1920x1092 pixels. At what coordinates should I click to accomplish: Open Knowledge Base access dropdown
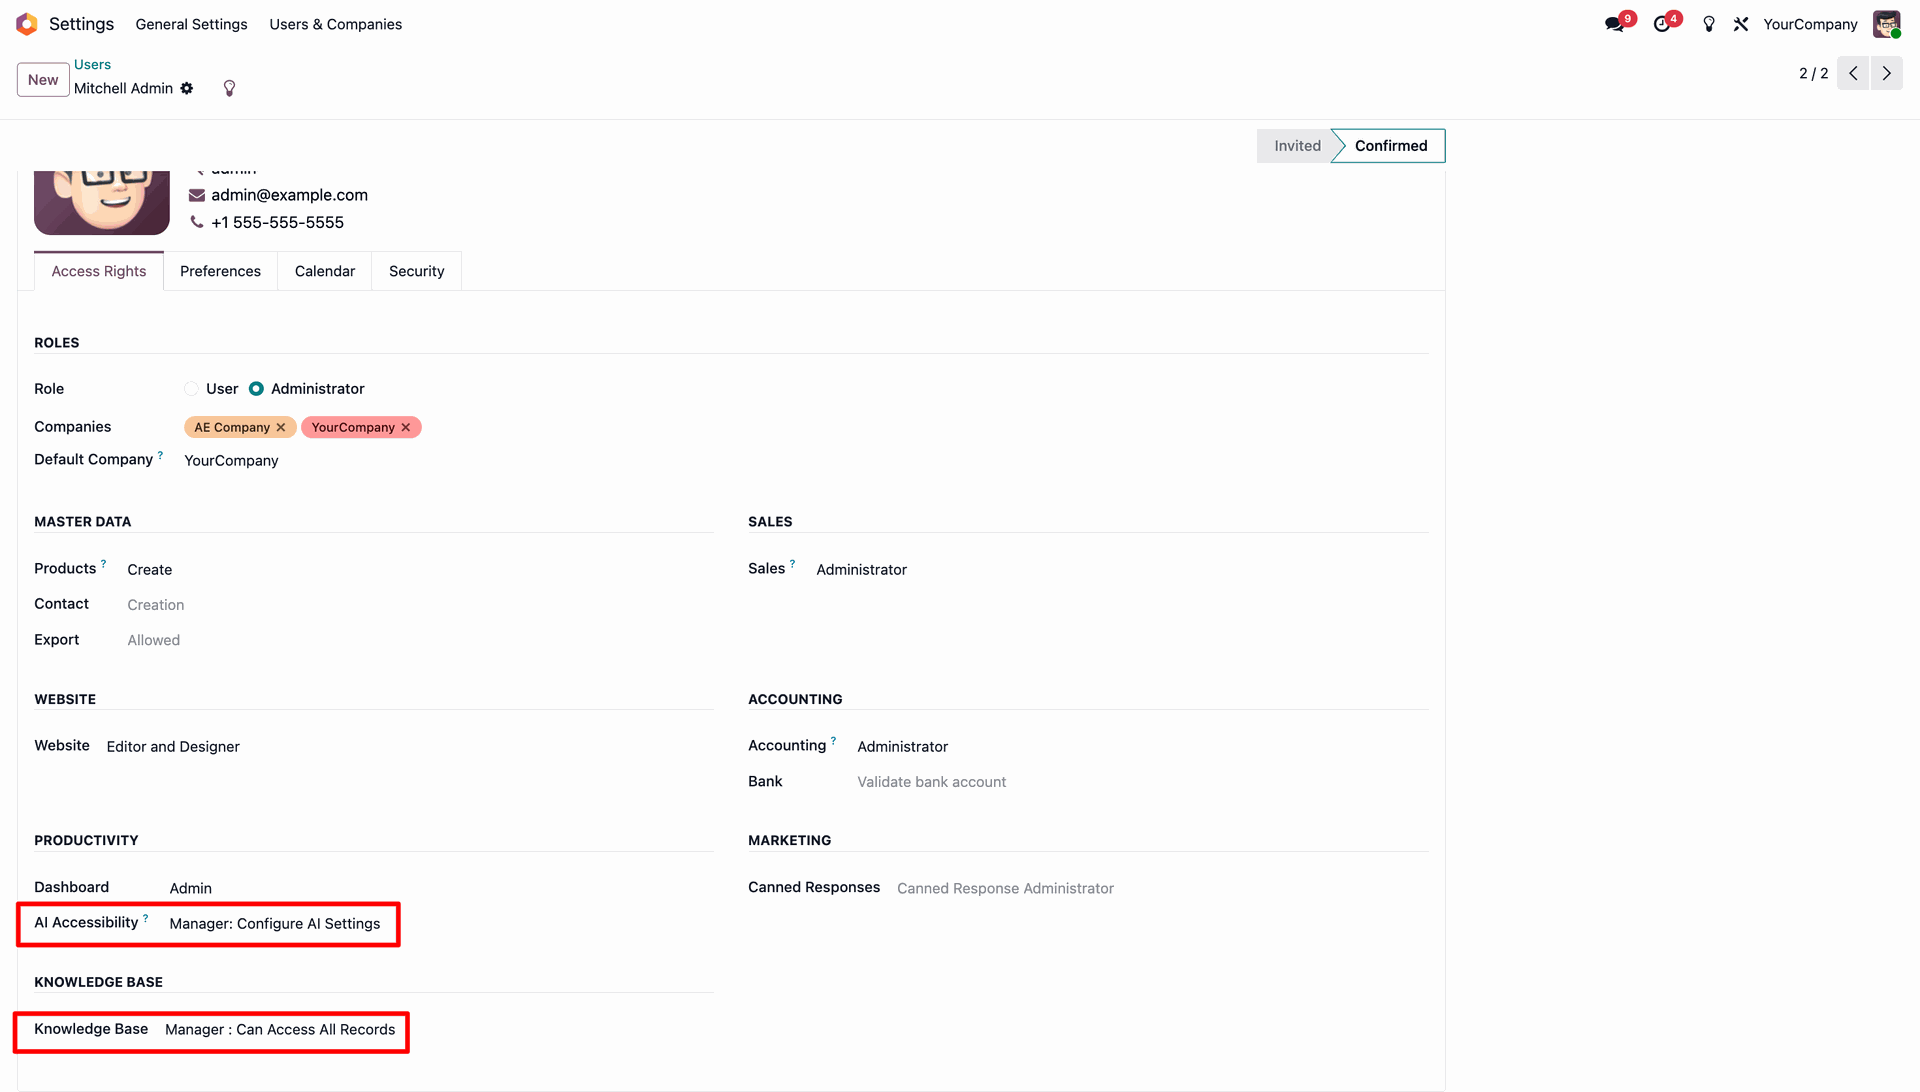click(280, 1030)
